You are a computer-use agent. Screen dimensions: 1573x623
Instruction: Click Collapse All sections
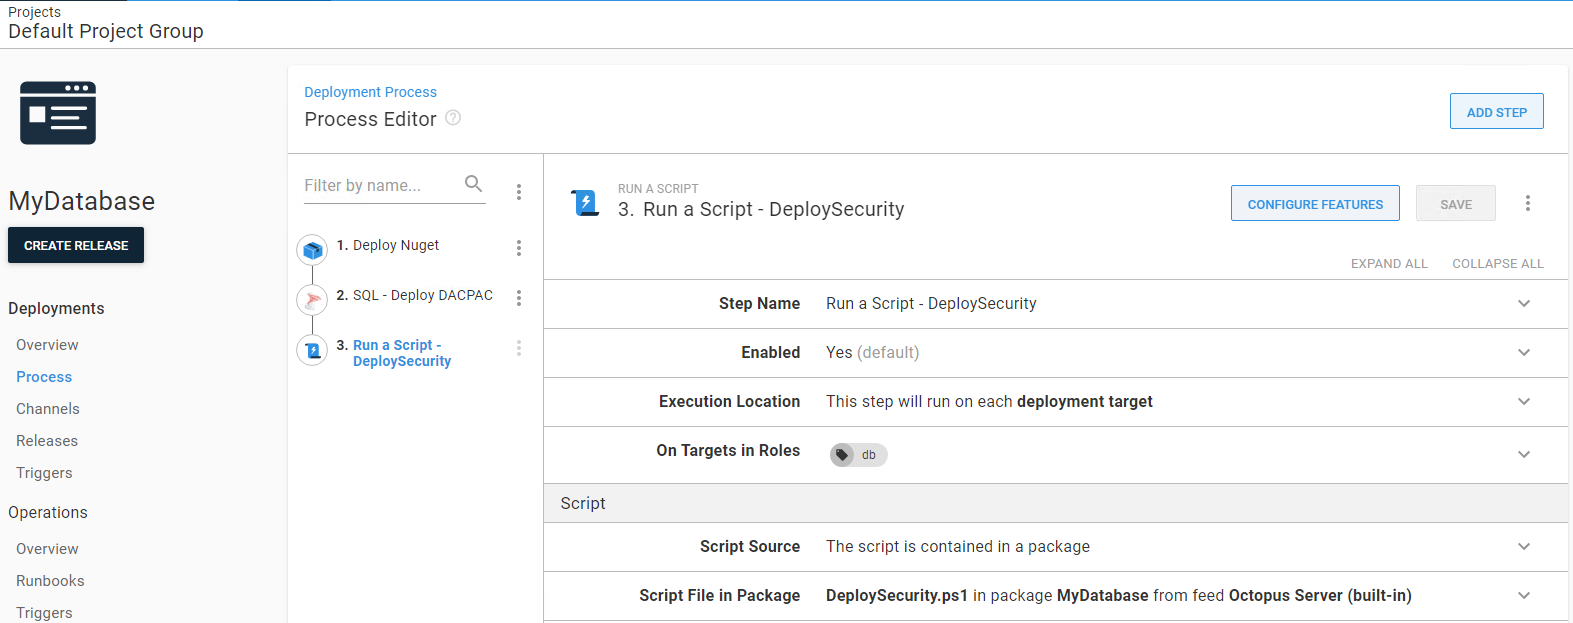[1497, 264]
